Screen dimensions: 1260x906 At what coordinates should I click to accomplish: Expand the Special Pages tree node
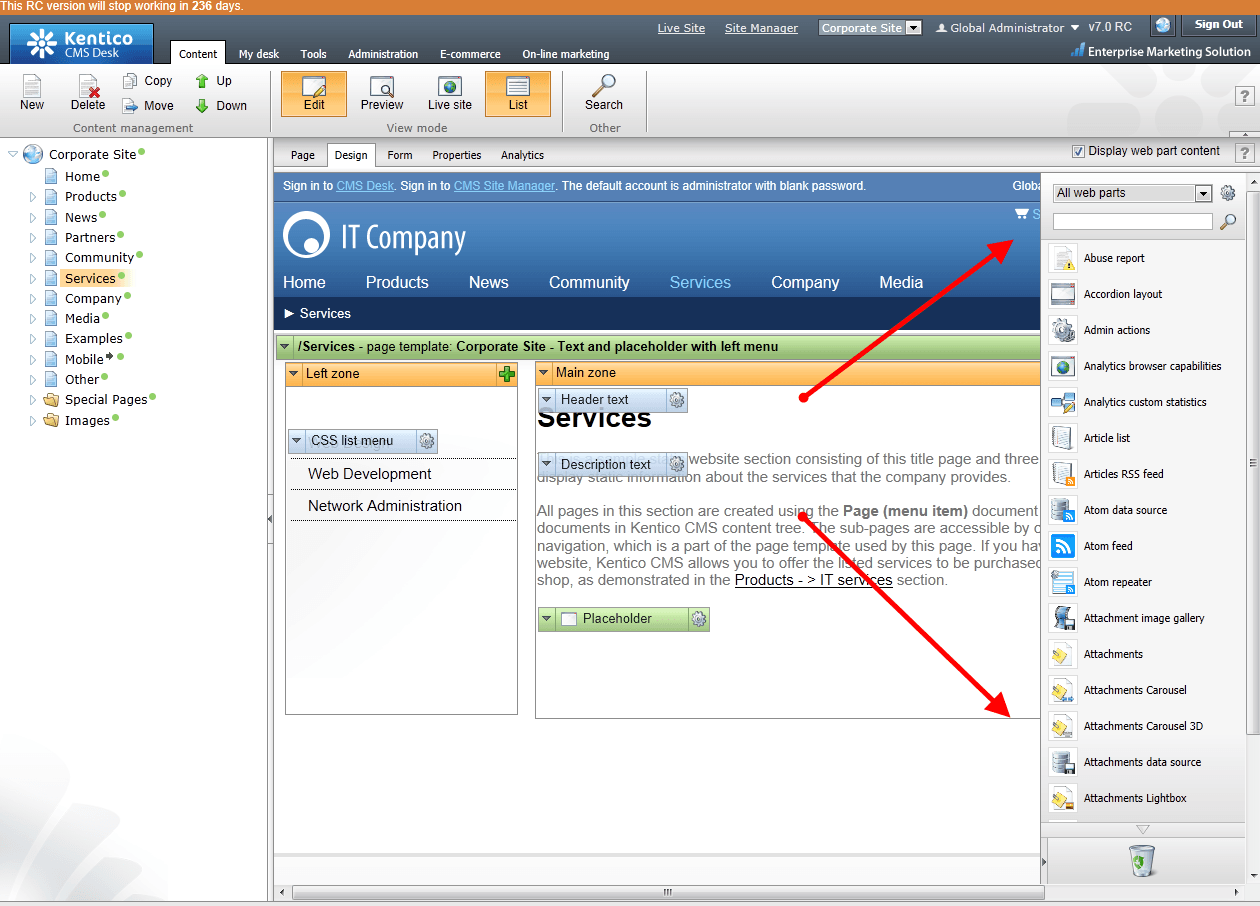(x=33, y=400)
